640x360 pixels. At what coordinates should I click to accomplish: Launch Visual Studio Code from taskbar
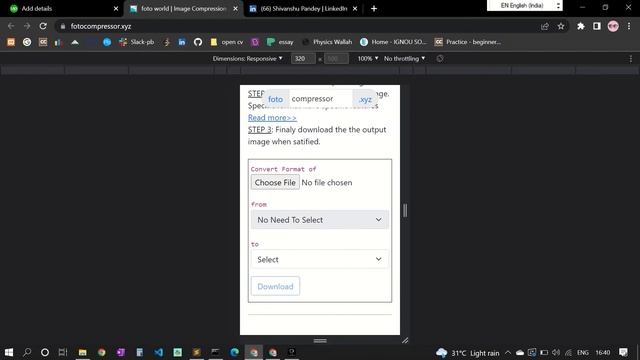(159, 352)
